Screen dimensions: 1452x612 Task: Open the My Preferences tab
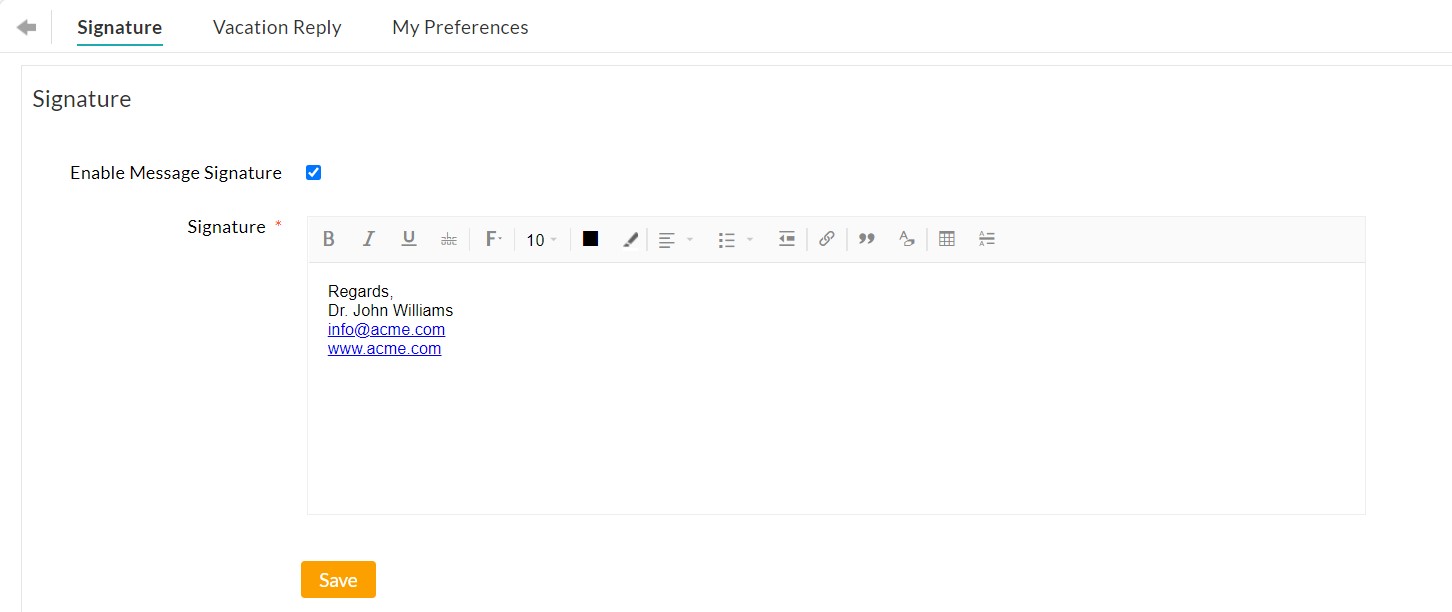tap(460, 27)
